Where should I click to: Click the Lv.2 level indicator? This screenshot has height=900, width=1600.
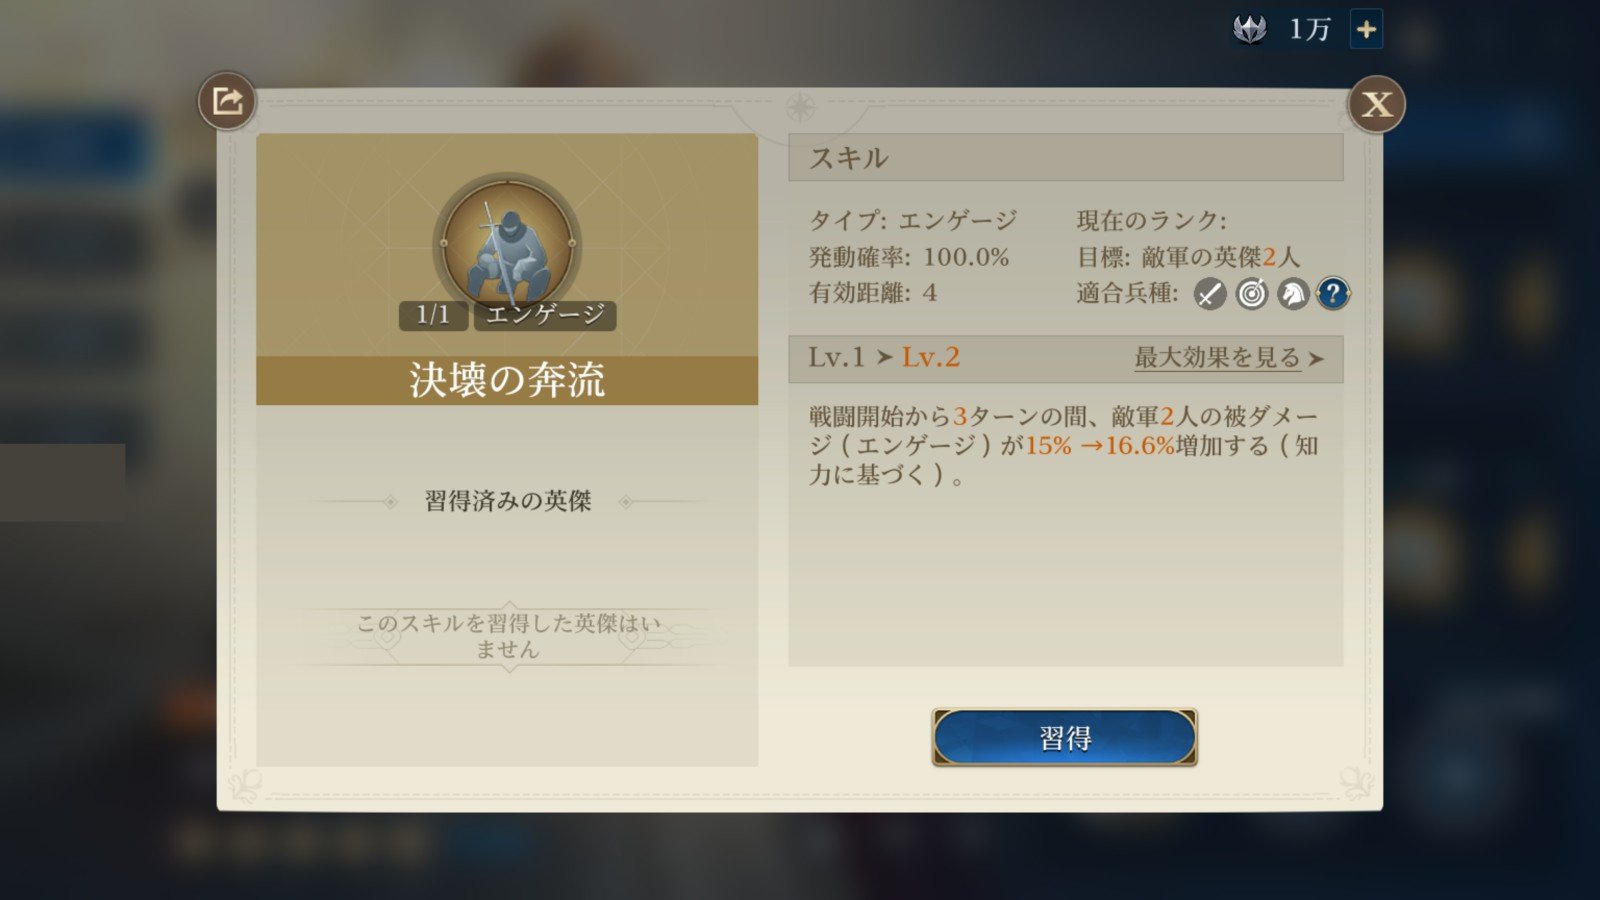(x=930, y=357)
